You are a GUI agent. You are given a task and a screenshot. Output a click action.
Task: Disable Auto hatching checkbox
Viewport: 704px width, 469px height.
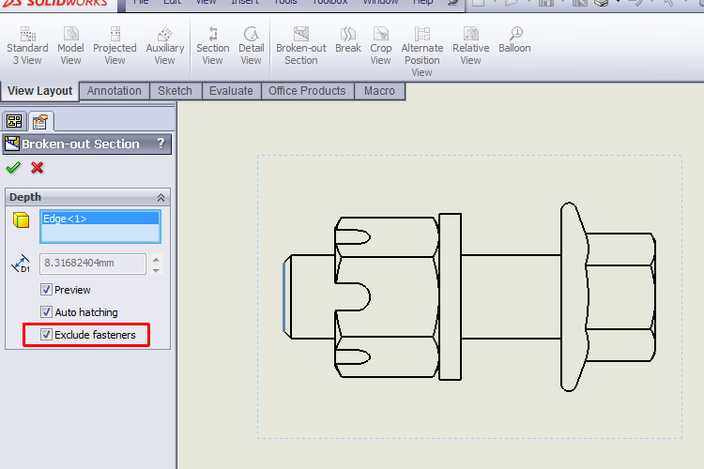46,311
